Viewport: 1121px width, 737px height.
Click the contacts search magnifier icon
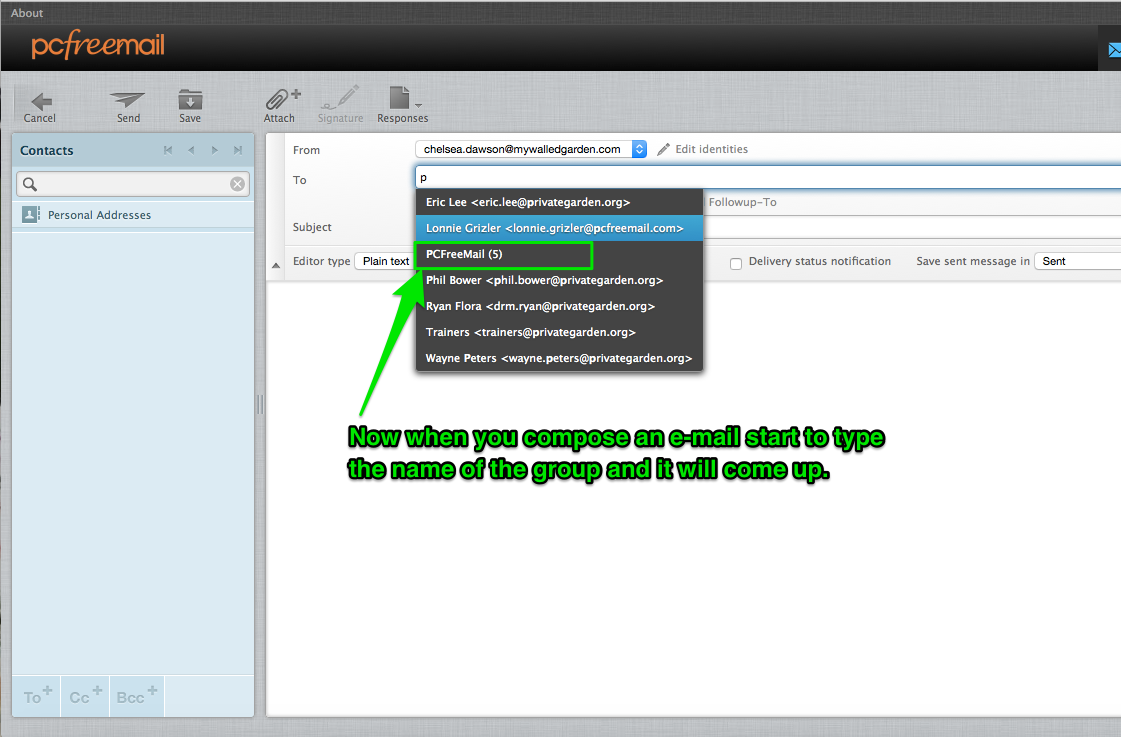point(30,184)
